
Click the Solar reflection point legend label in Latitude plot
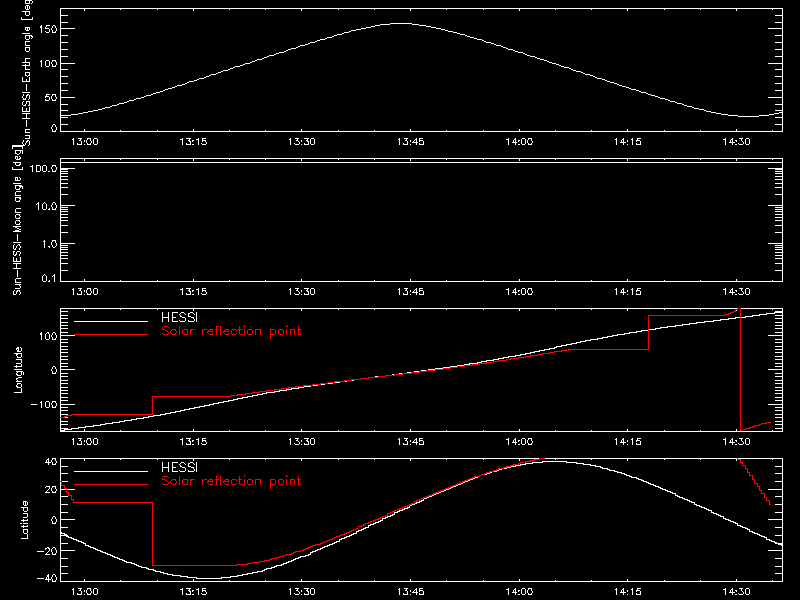[x=231, y=481]
